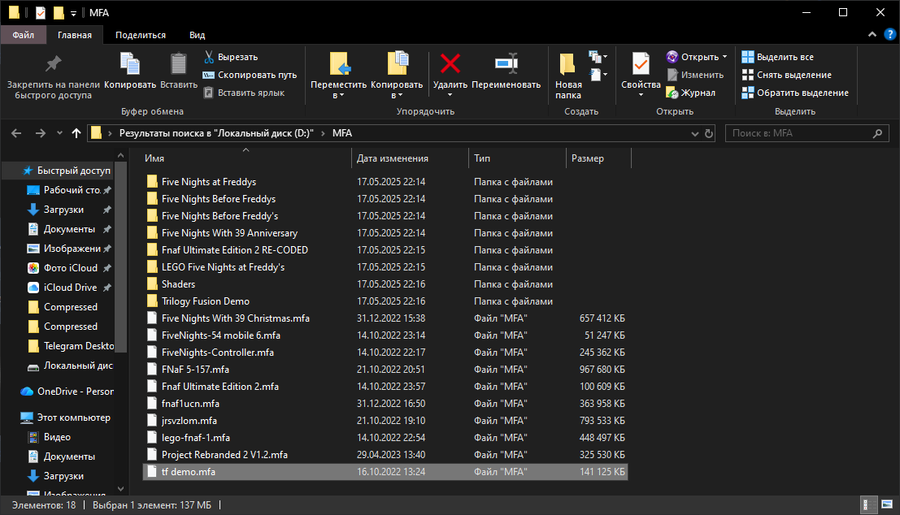Switch to details view icon in status bar
The height and width of the screenshot is (515, 900).
tap(868, 505)
